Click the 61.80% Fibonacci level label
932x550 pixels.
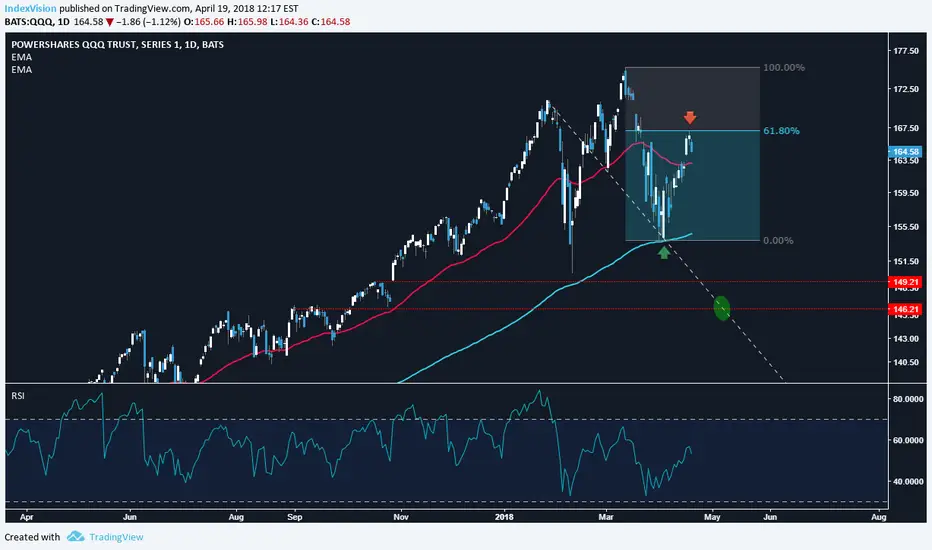[781, 131]
